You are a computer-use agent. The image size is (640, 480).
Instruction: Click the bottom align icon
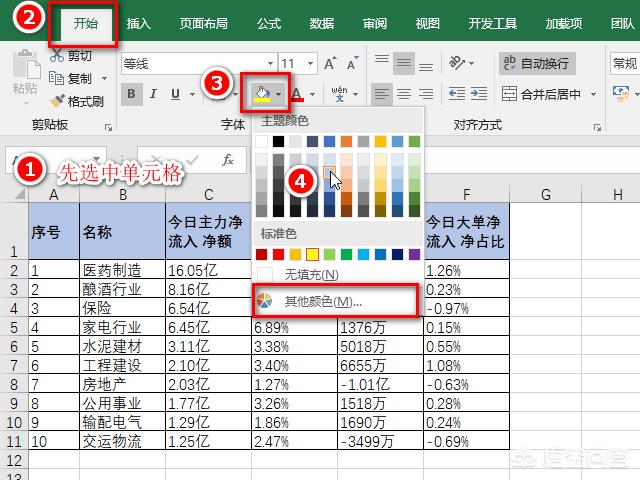pos(426,66)
